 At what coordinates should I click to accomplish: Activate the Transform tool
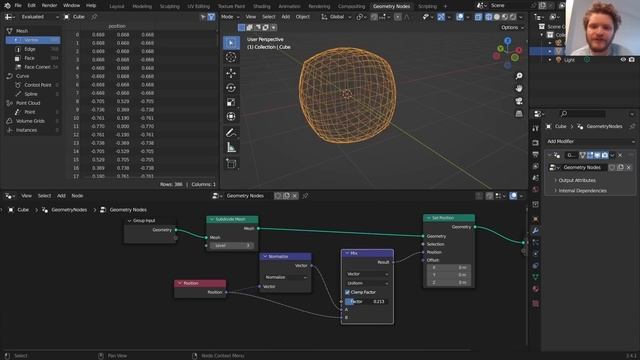[231, 117]
